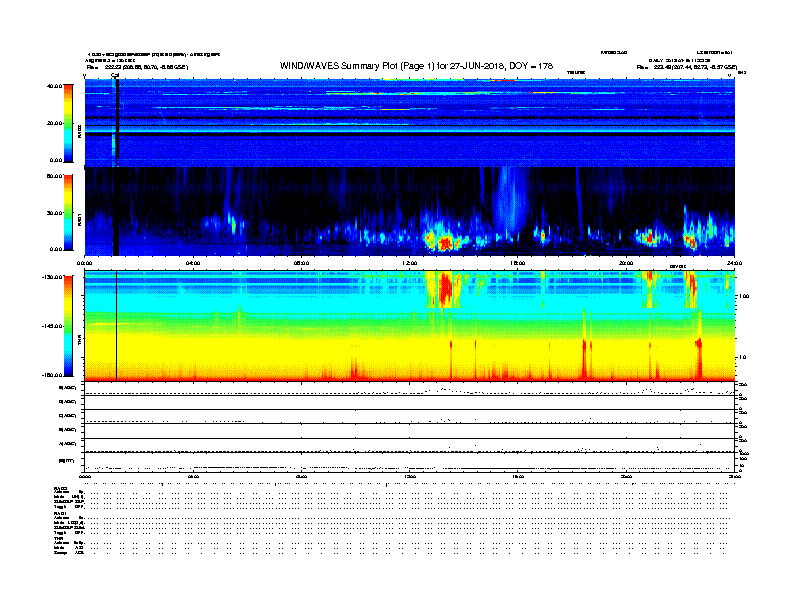Click the 08:00 tick label under RAD1 panel
The image size is (792, 612).
pyautogui.click(x=301, y=263)
